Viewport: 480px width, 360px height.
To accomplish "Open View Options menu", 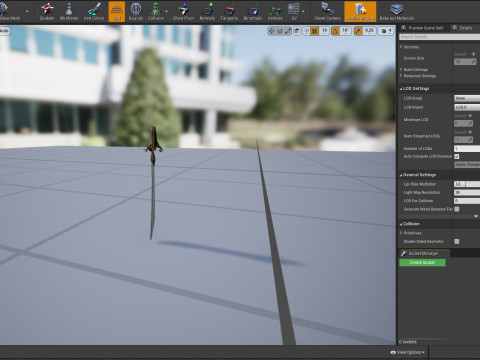I will point(407,352).
